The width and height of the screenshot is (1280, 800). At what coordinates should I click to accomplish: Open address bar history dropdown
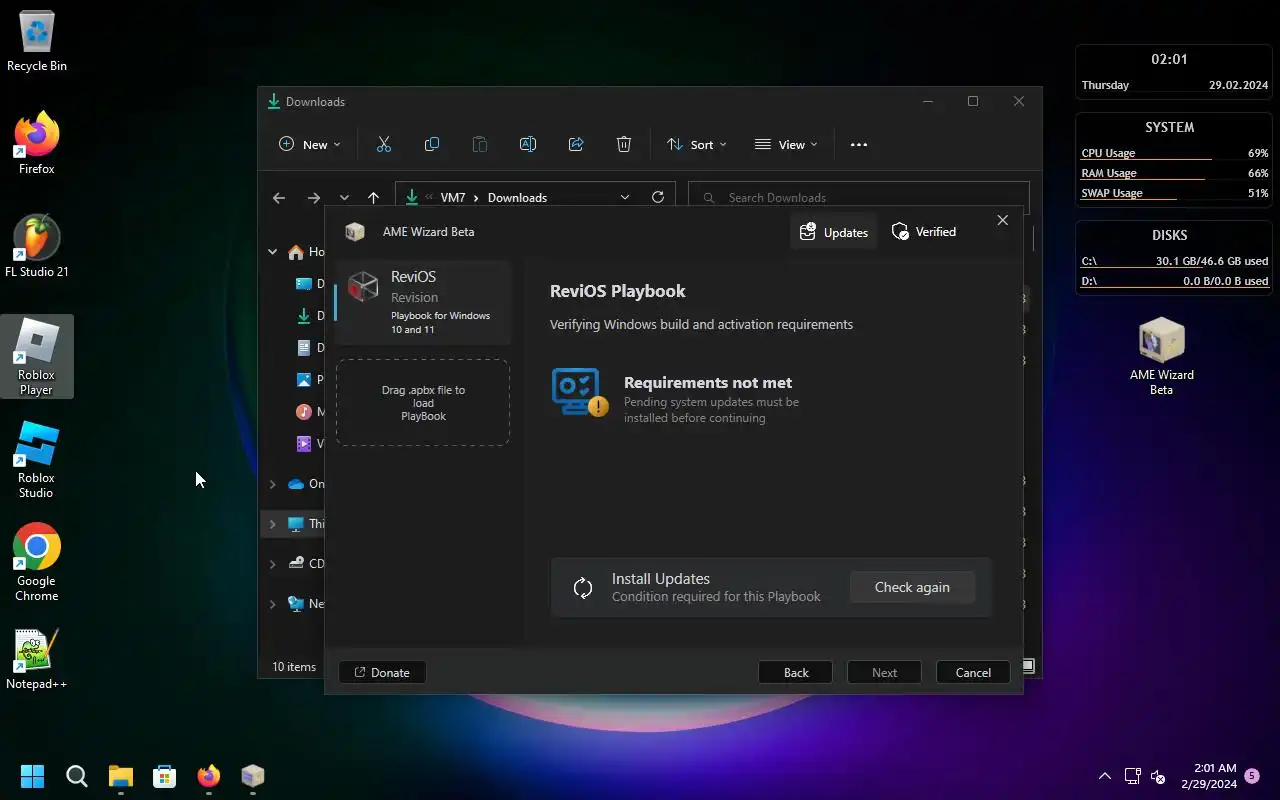click(x=625, y=197)
